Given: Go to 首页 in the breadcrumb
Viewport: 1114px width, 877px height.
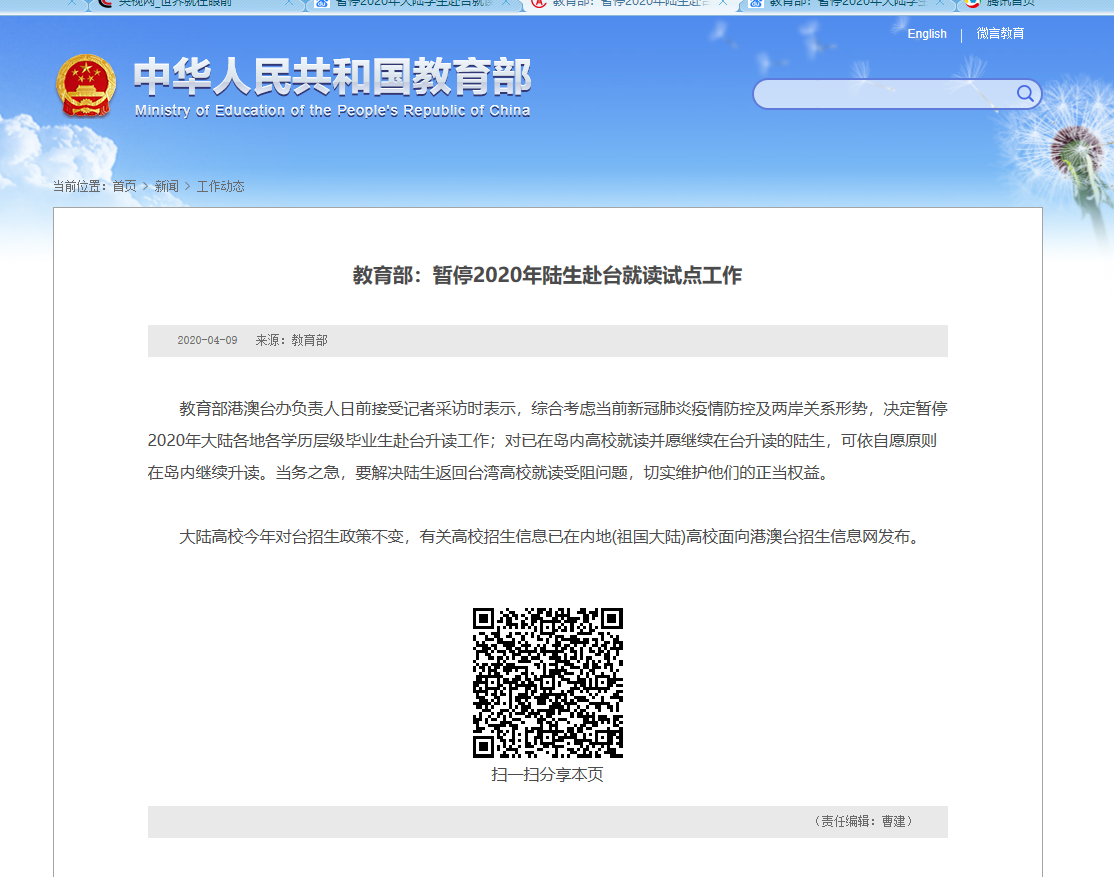Looking at the screenshot, I should pos(124,186).
